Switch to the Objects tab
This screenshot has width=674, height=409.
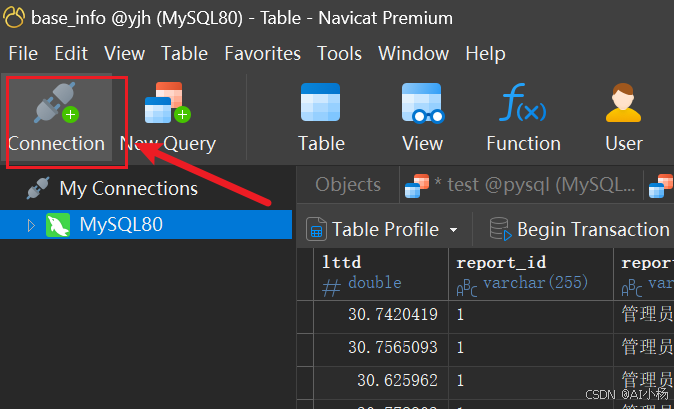point(348,185)
